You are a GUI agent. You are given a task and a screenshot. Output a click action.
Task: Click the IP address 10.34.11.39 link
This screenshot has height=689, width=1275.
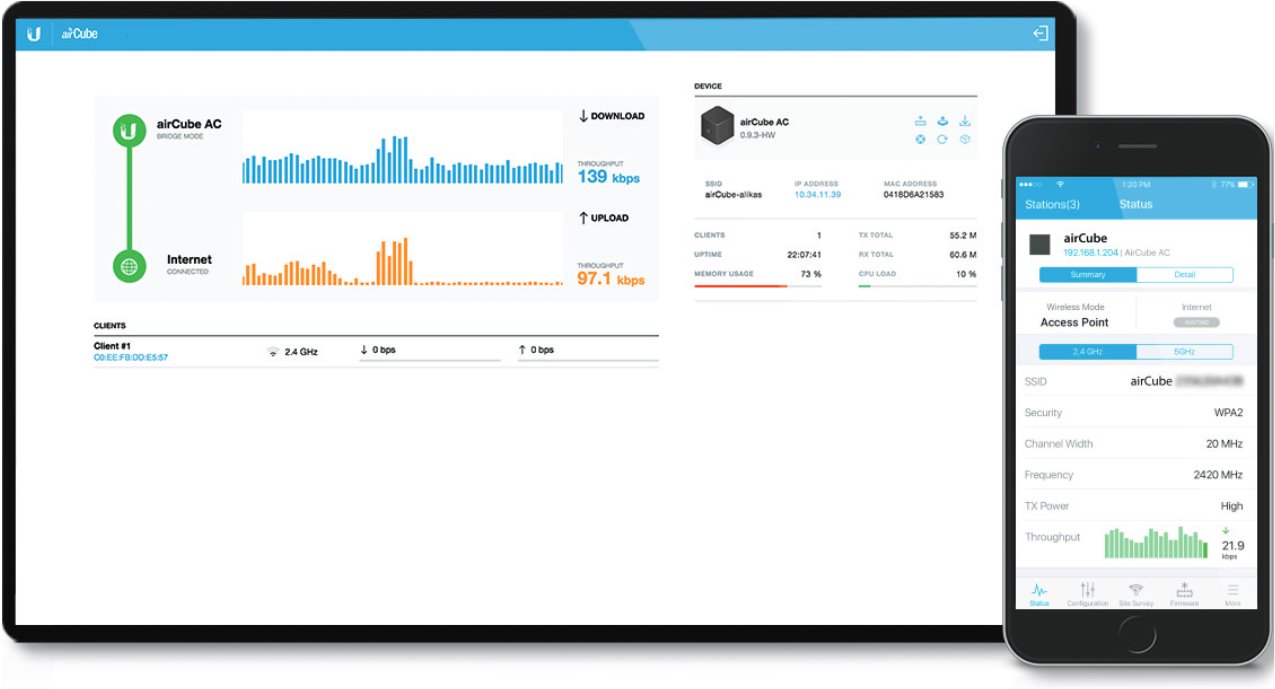(817, 195)
